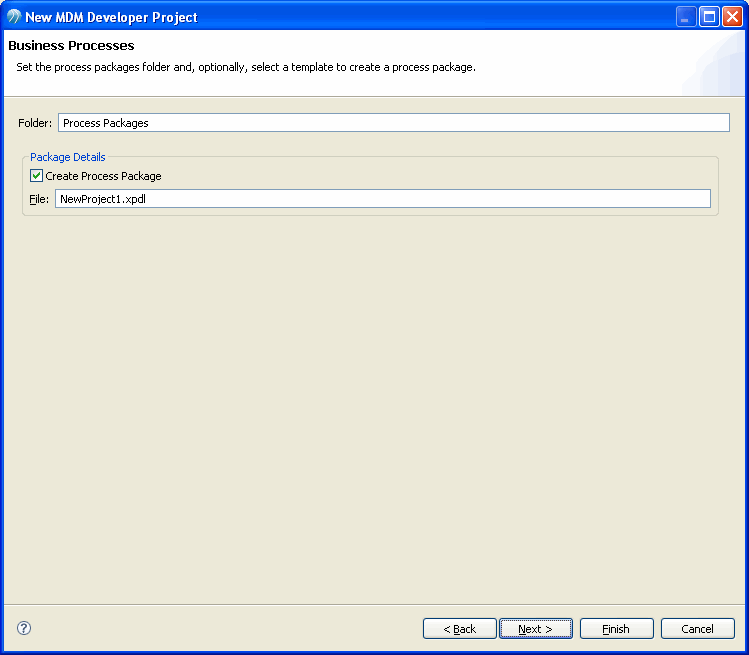Go back with the Back button
Screen dimensions: 749x655
[460, 629]
